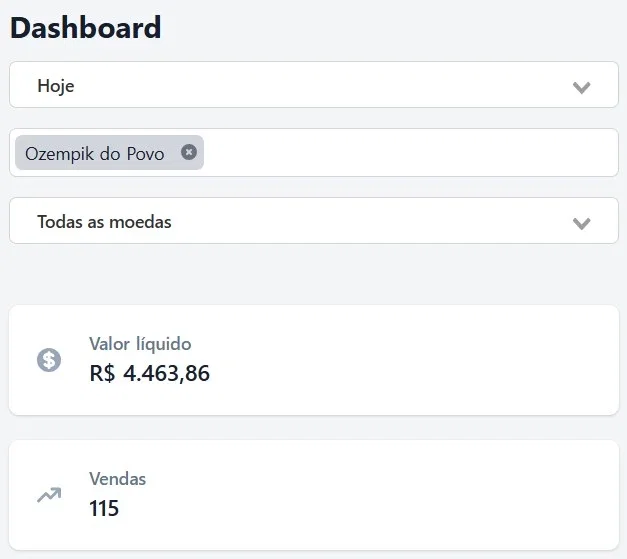
Task: Click the word Povo in product tag
Action: pos(145,154)
